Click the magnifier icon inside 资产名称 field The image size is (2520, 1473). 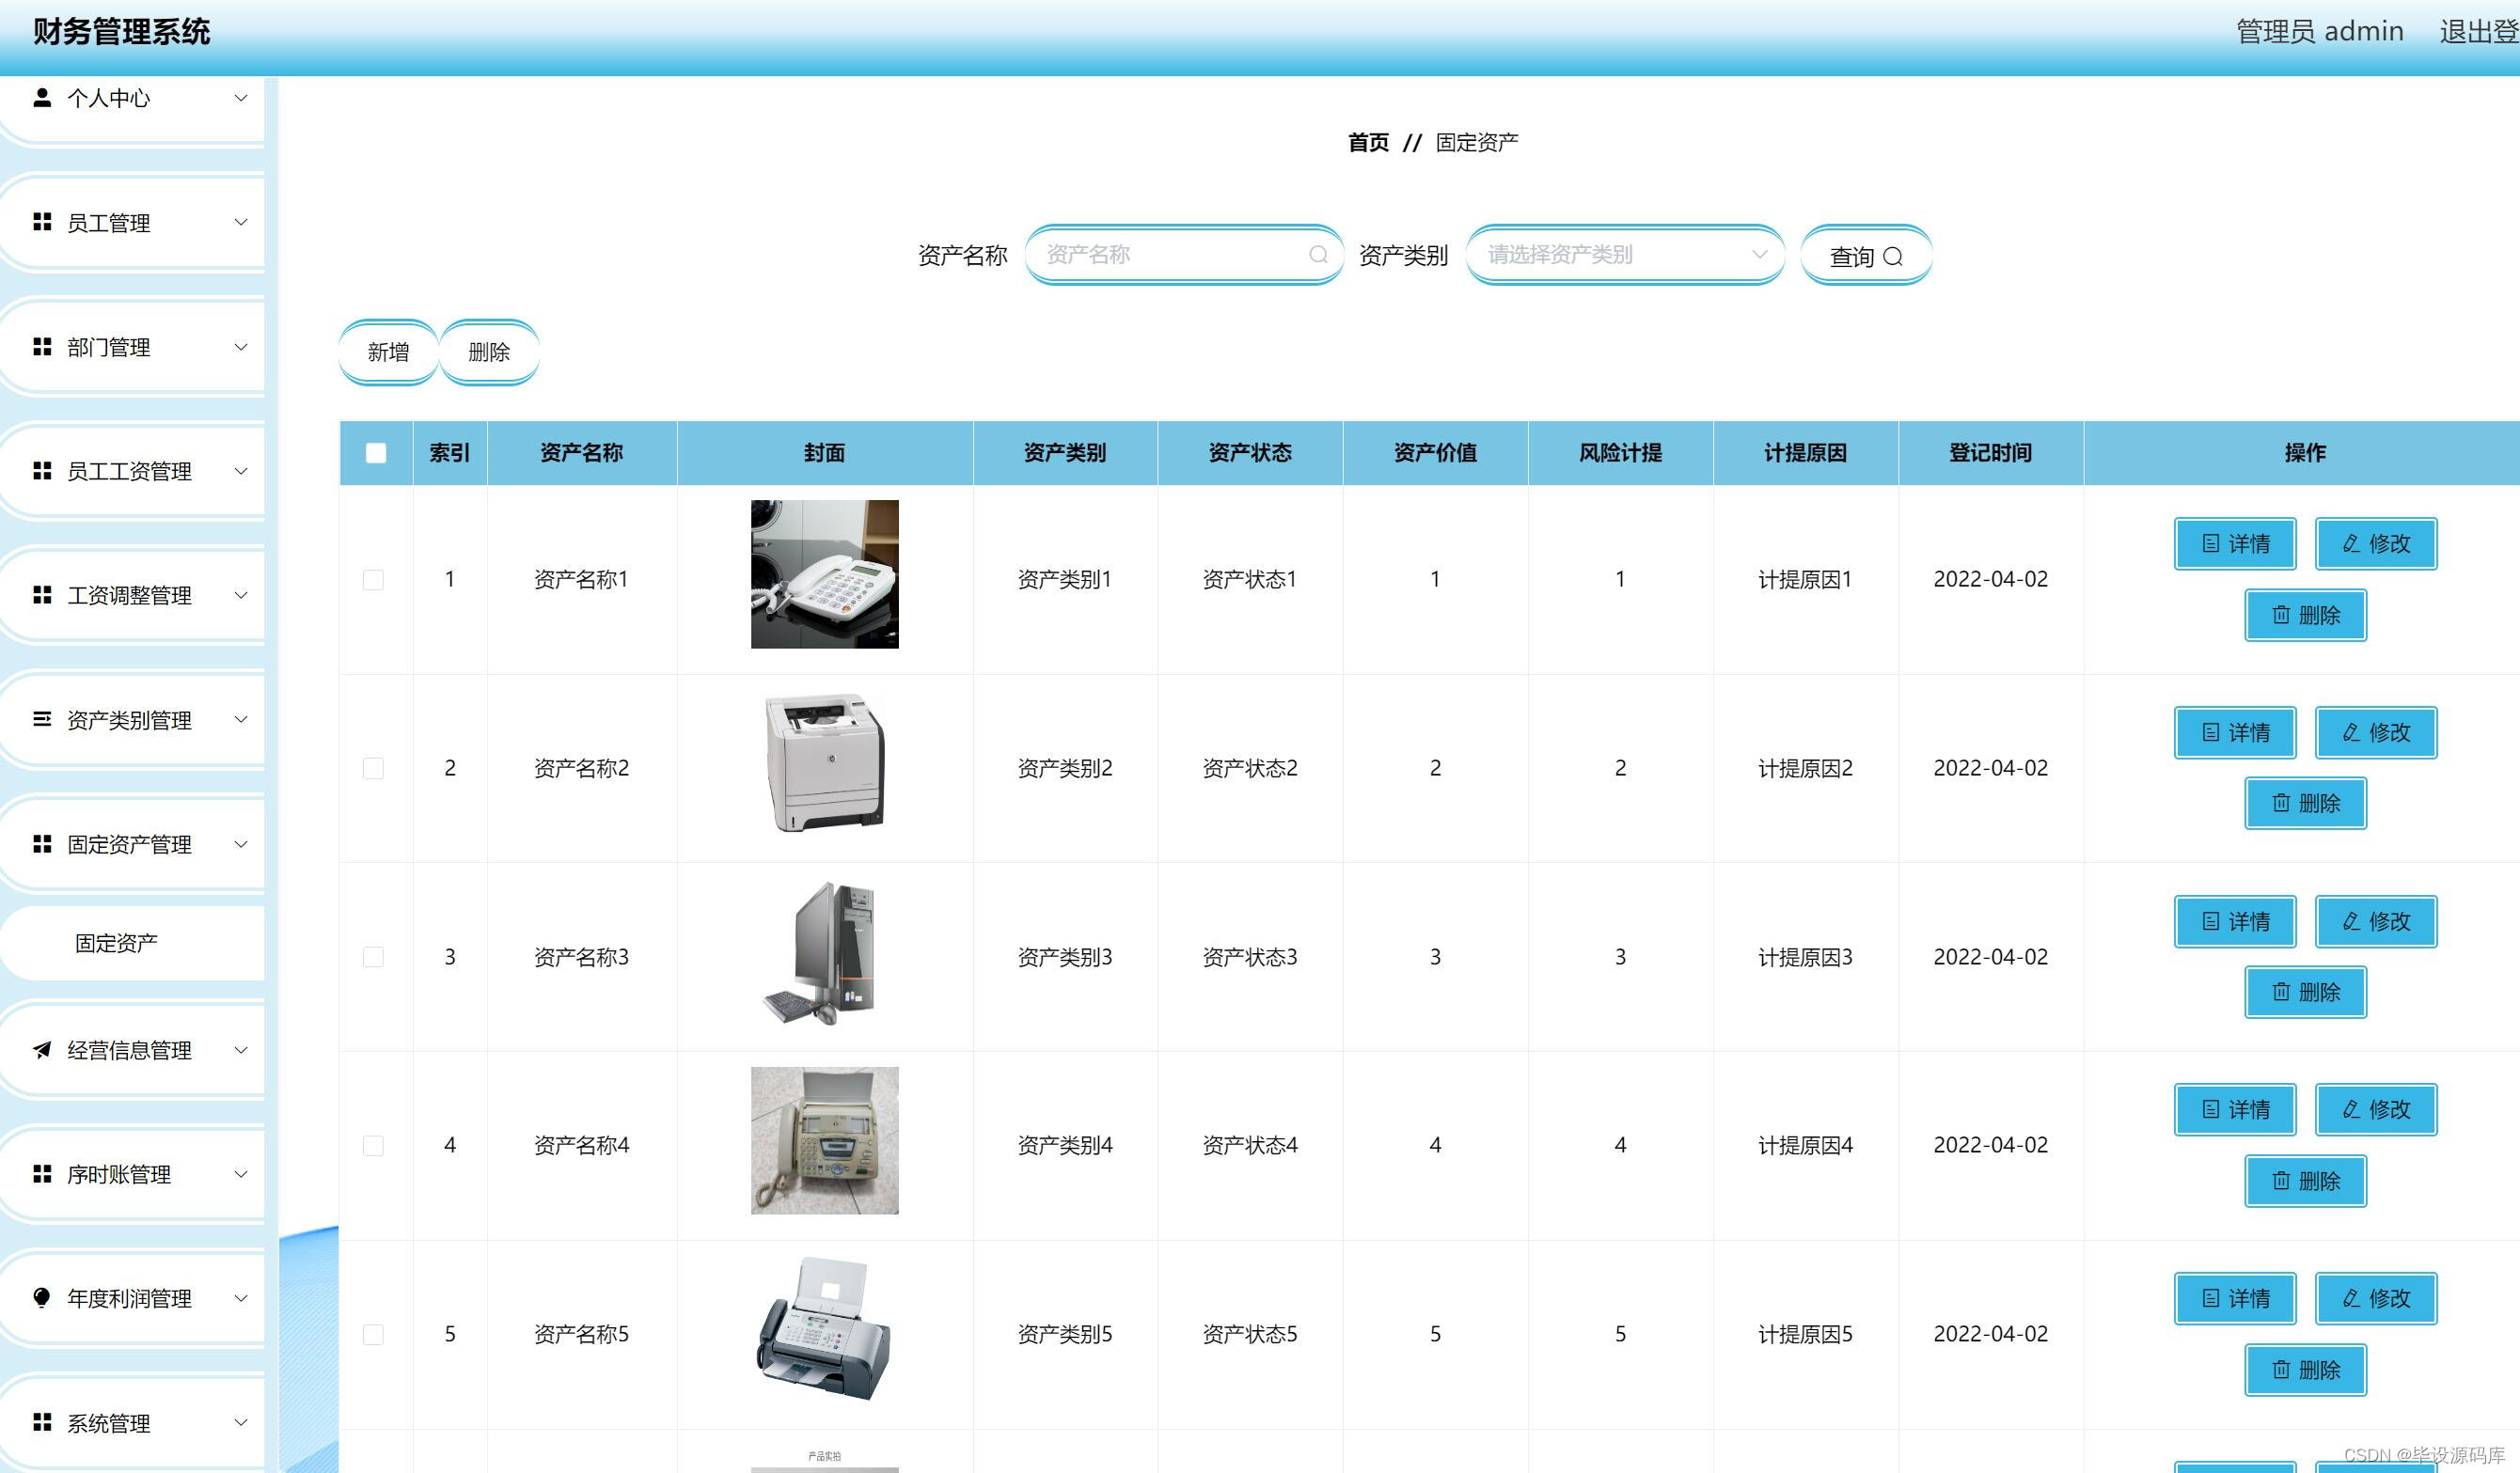(x=1318, y=255)
